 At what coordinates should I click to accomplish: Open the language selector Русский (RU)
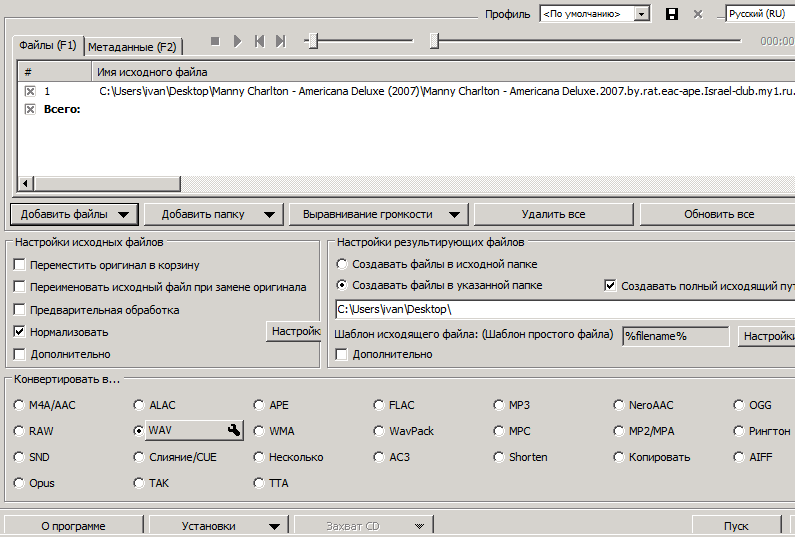760,14
